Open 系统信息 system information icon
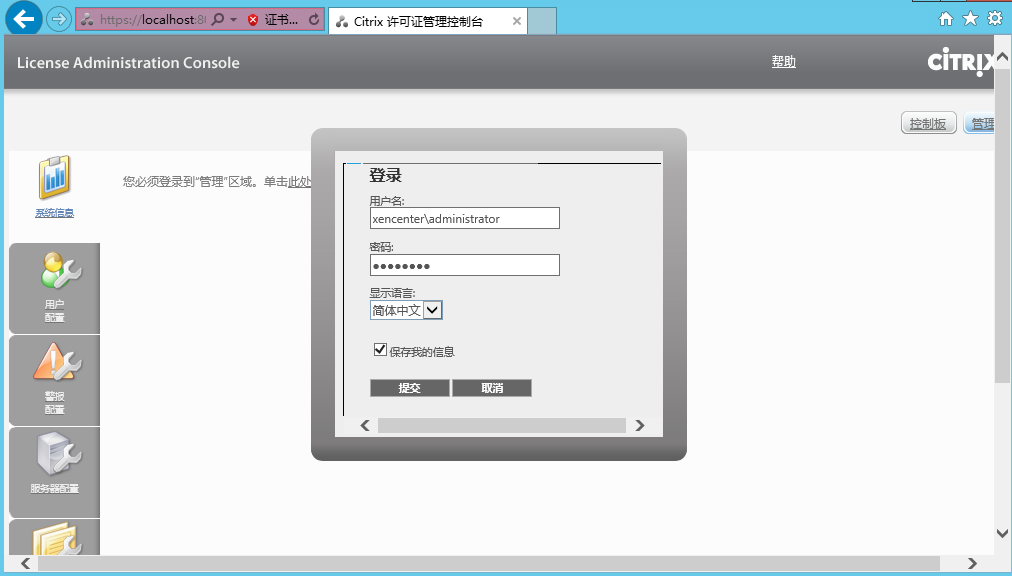The height and width of the screenshot is (576, 1012). click(54, 177)
